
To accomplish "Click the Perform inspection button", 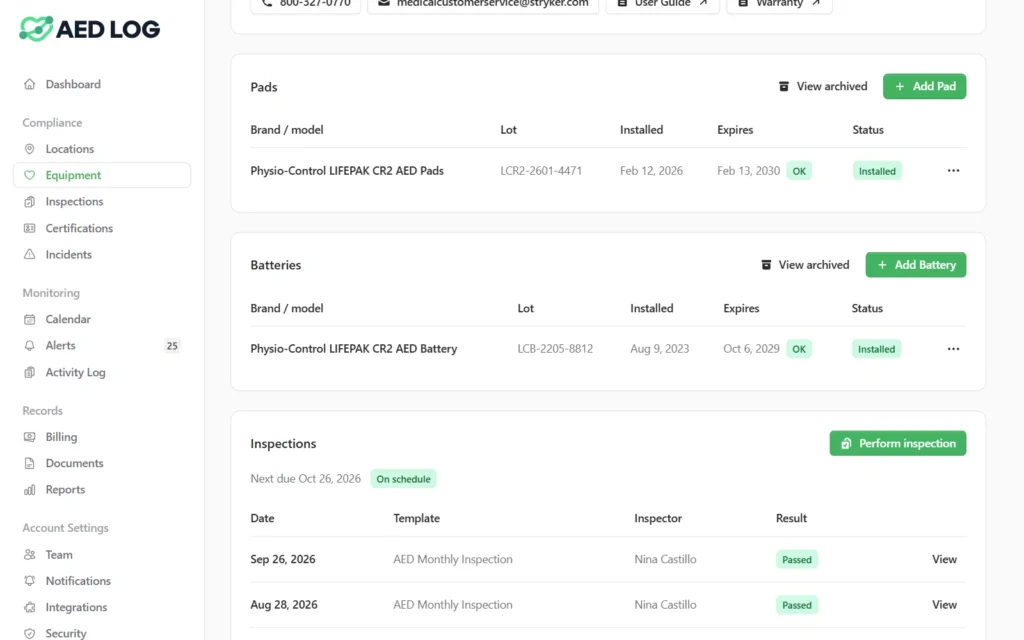I will [898, 443].
